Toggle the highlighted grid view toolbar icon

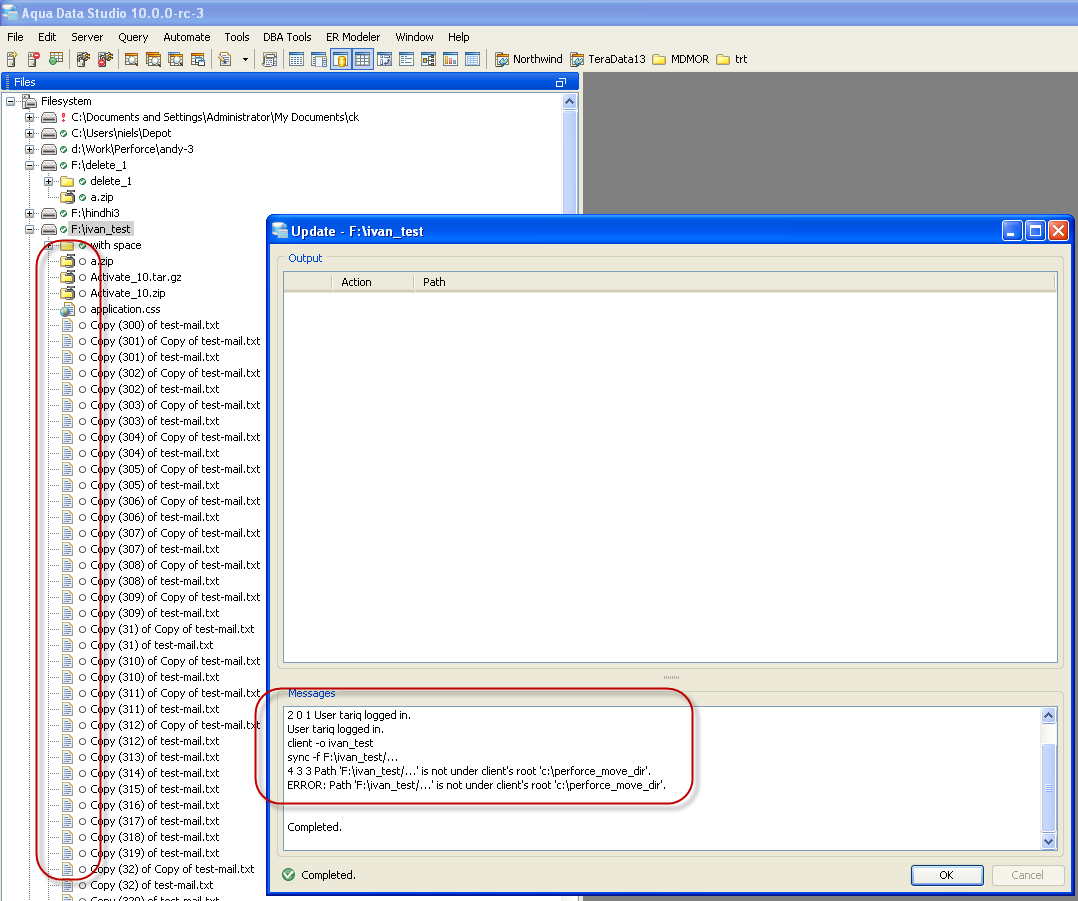[x=362, y=59]
